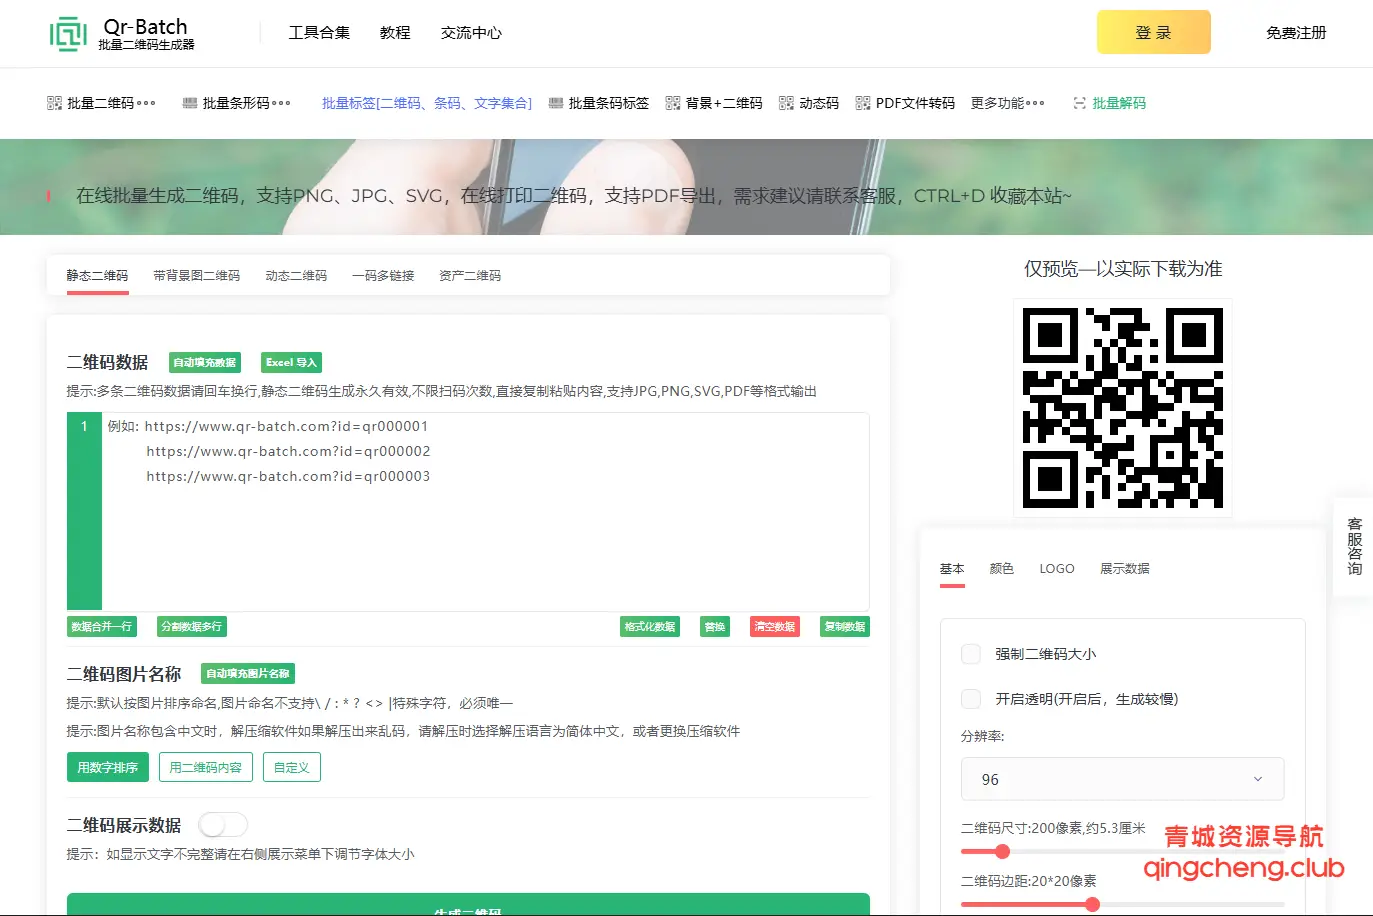This screenshot has height=916, width=1373.
Task: Click the 动态码 QR icon
Action: (786, 103)
